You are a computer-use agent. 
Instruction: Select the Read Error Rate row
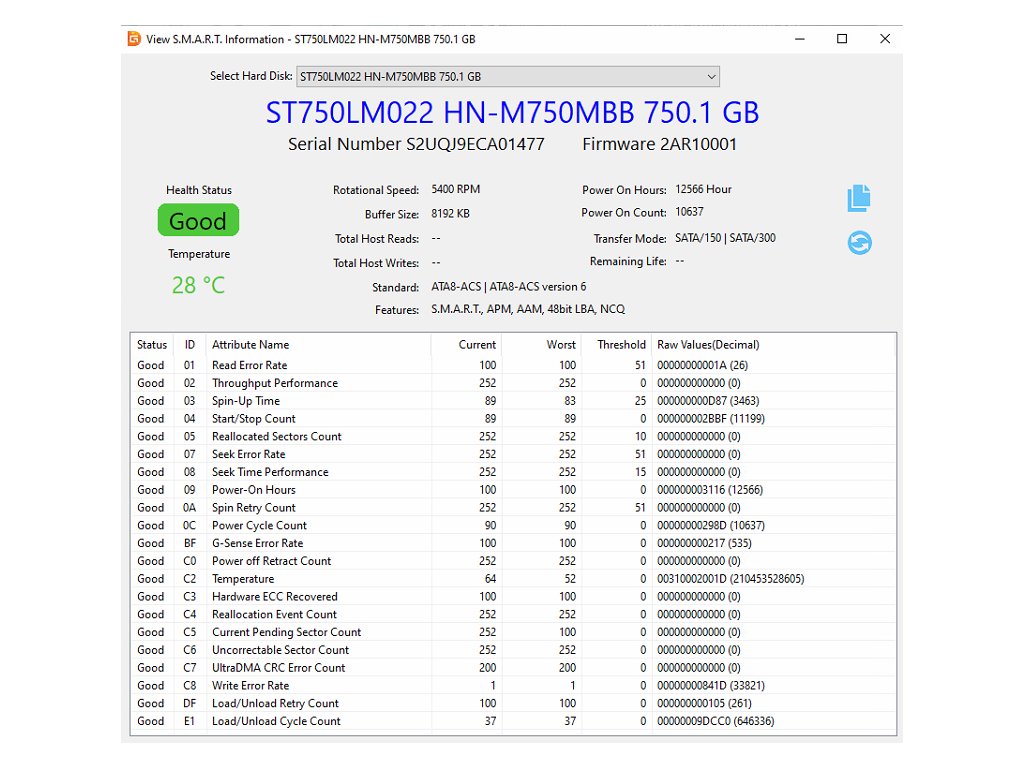click(x=513, y=365)
